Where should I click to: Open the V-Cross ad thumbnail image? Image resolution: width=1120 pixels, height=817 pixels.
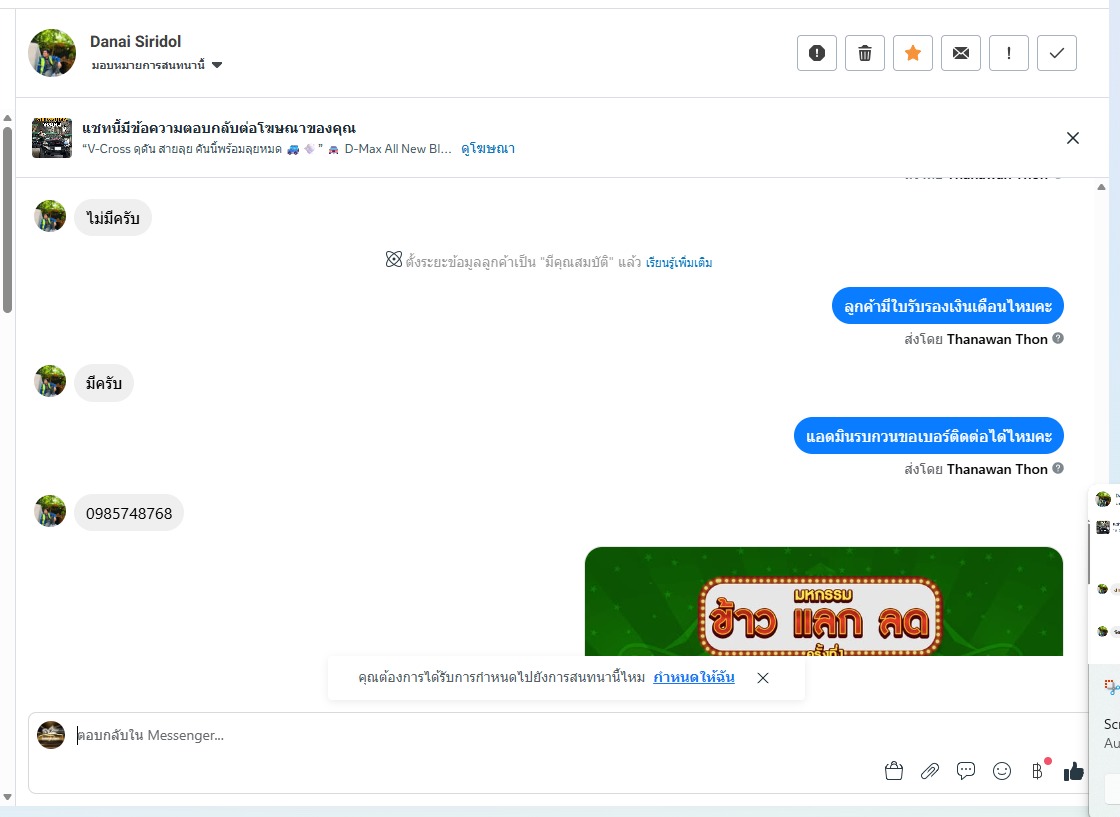click(51, 138)
